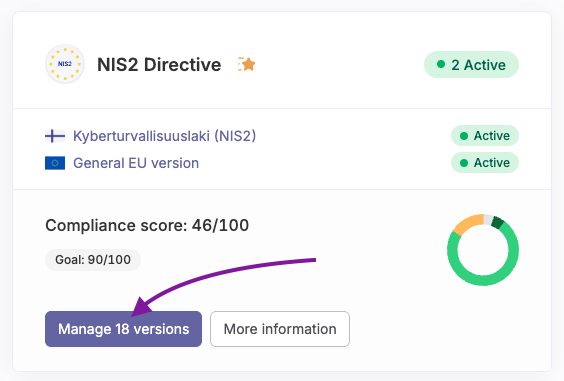Click Compliance score: 46/100 text
Viewport: 564px width, 381px height.
tap(147, 226)
